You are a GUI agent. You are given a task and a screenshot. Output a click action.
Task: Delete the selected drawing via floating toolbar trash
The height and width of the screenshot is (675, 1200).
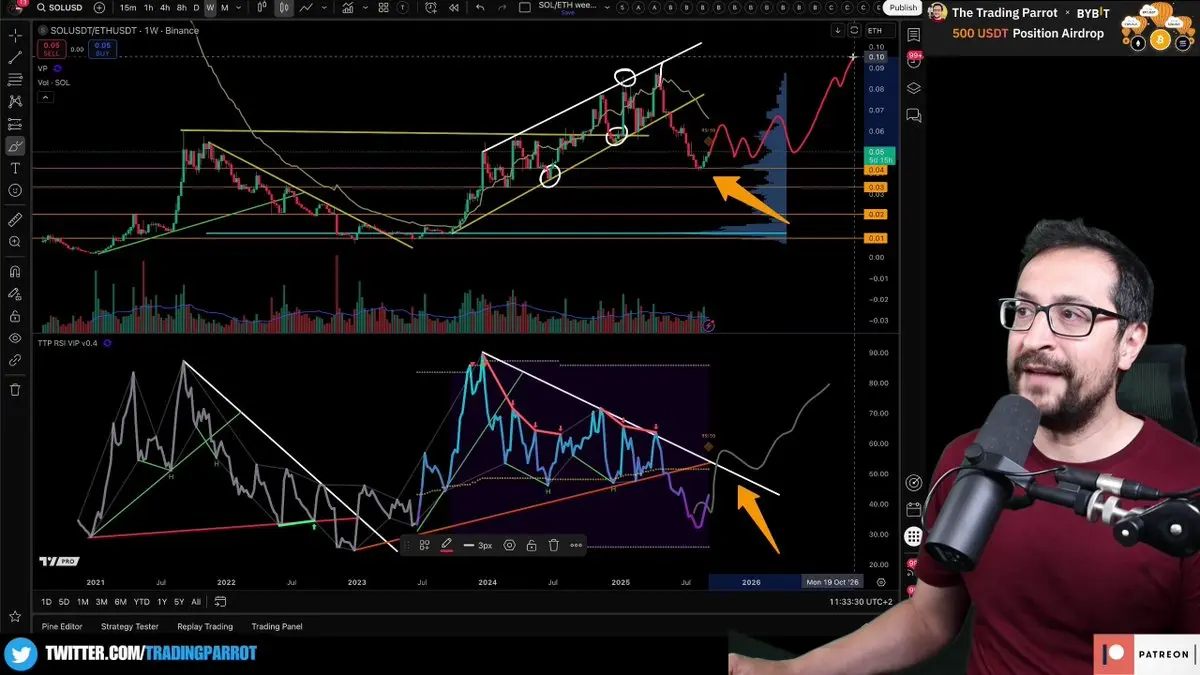[x=553, y=545]
